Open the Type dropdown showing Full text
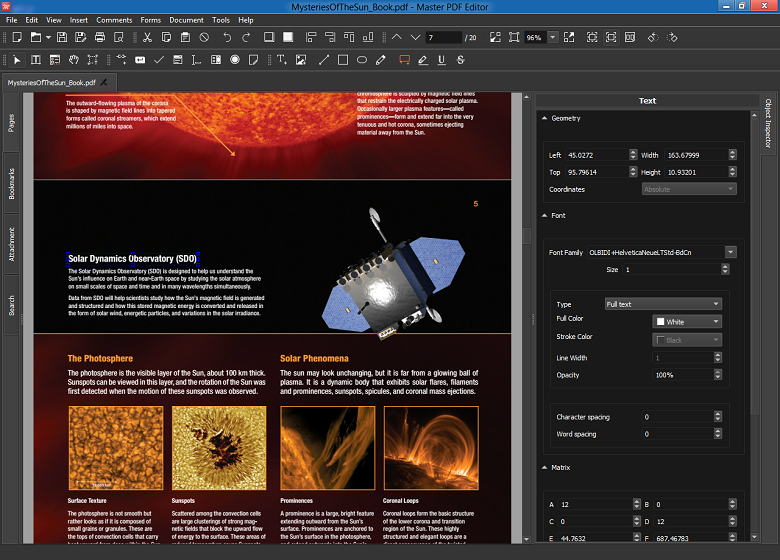Screen dimensions: 780x560 tap(663, 304)
